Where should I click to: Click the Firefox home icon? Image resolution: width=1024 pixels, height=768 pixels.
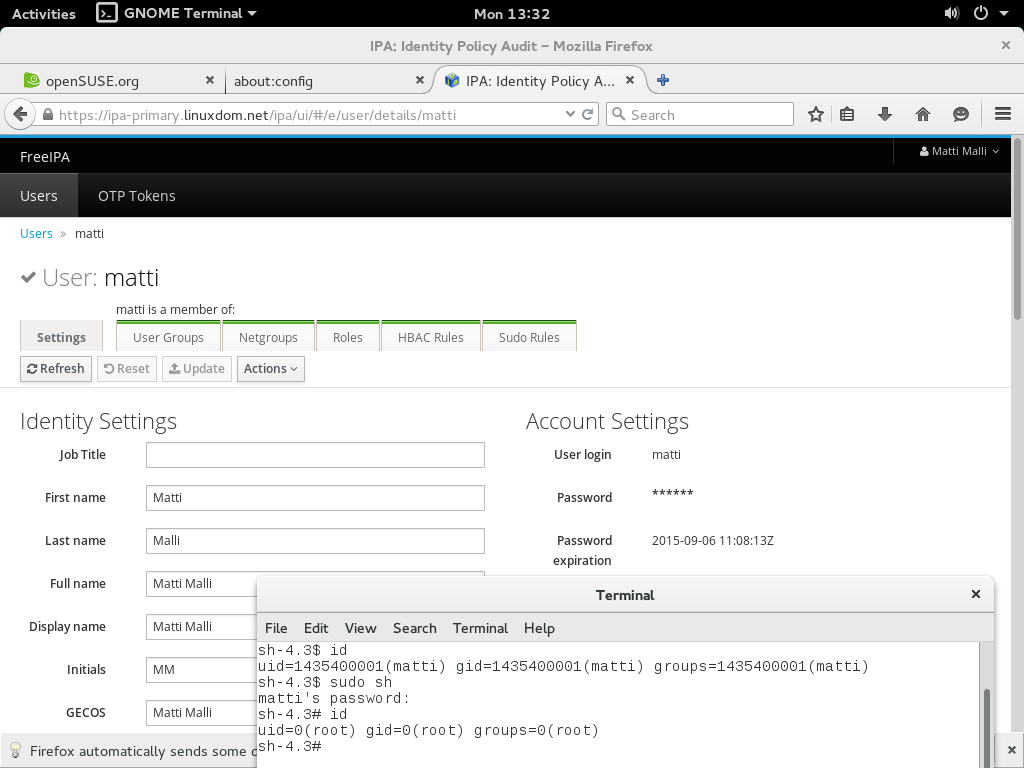tap(922, 114)
